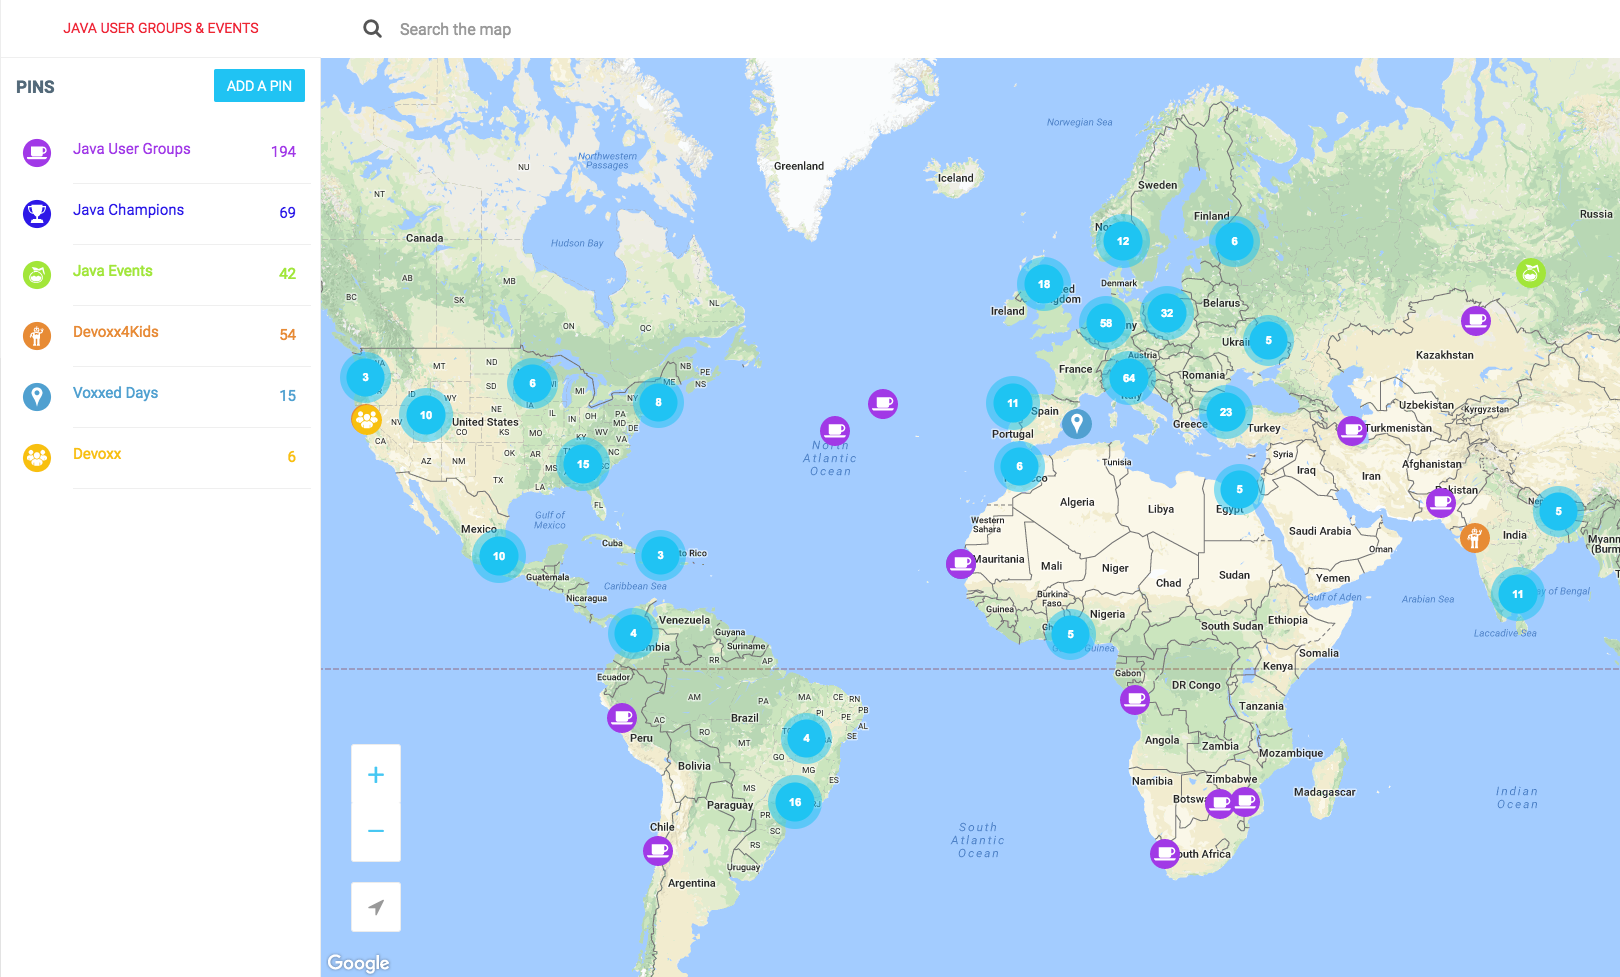Click the cluster of 58 near France
Screen dimensions: 1620x977
click(x=1106, y=323)
